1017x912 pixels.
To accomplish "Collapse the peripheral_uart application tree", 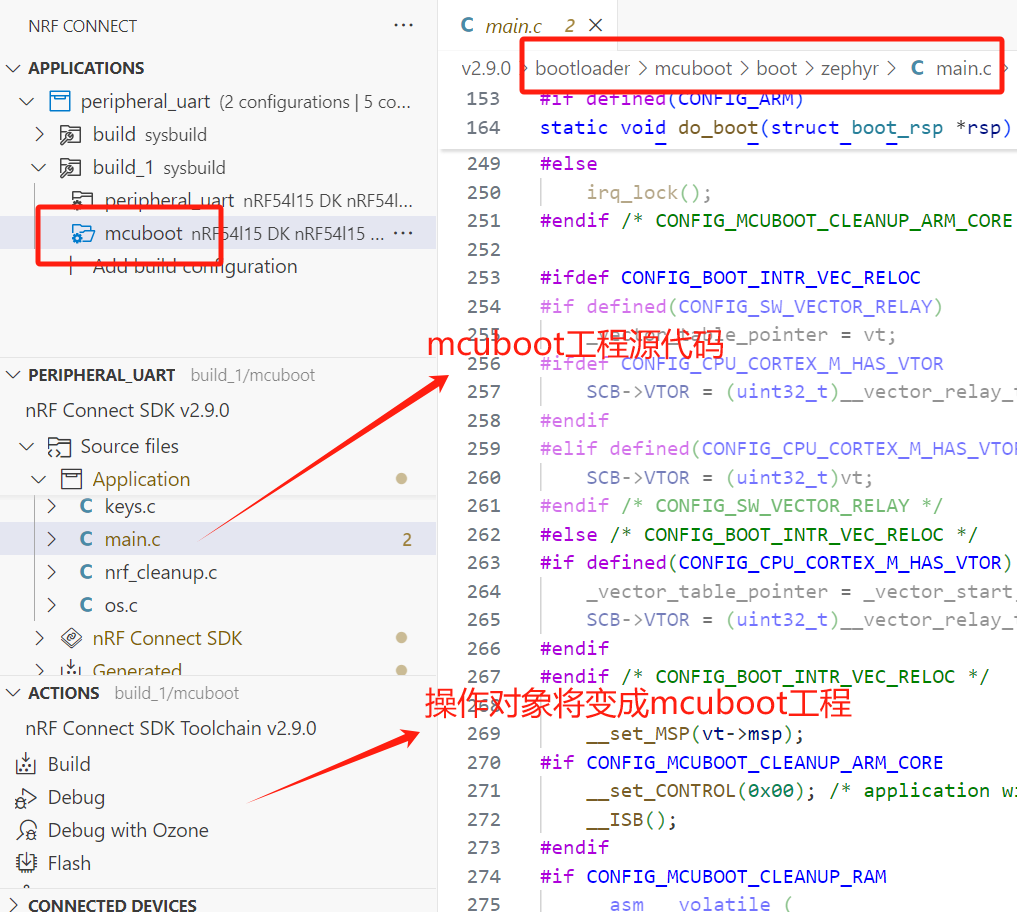I will [27, 102].
